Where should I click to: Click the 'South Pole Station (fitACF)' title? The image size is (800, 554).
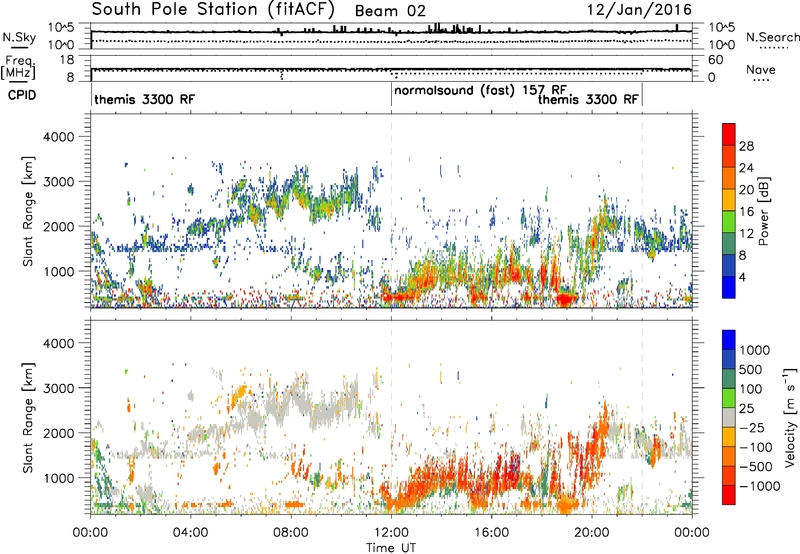(213, 9)
